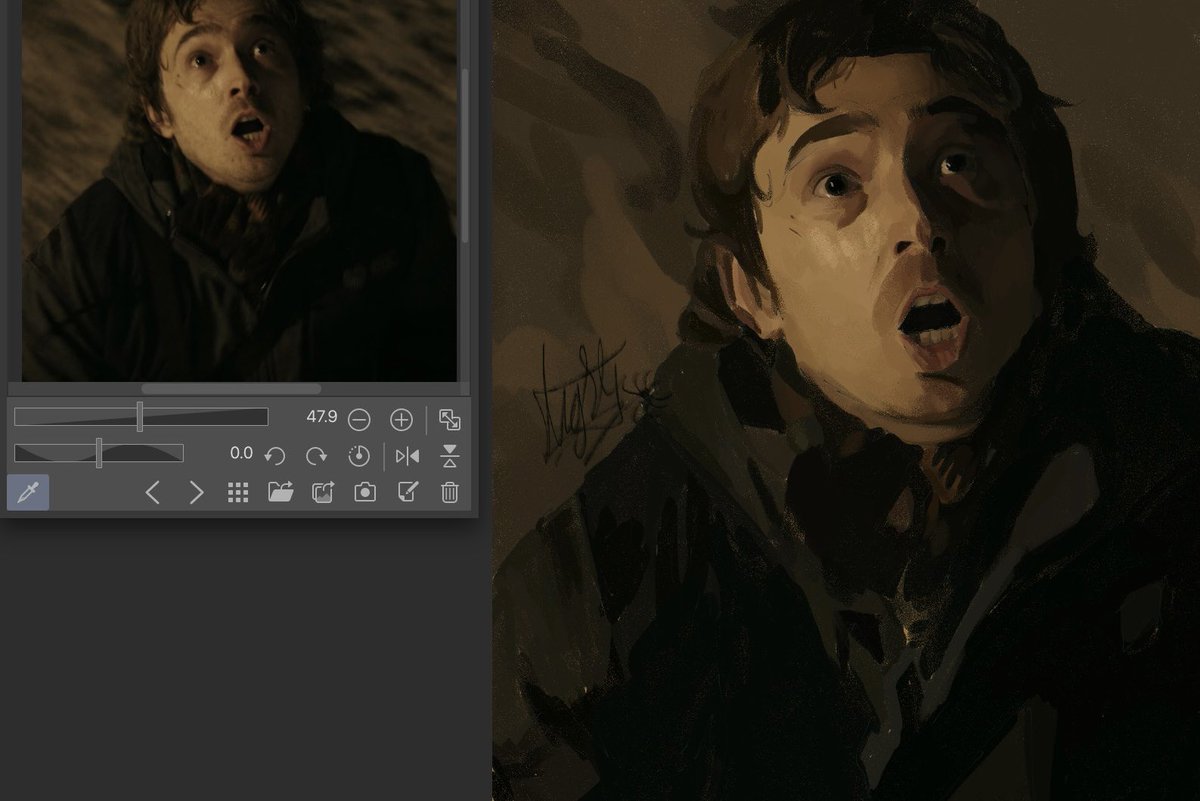
Task: Click the zoom value 47.9
Action: pos(322,417)
